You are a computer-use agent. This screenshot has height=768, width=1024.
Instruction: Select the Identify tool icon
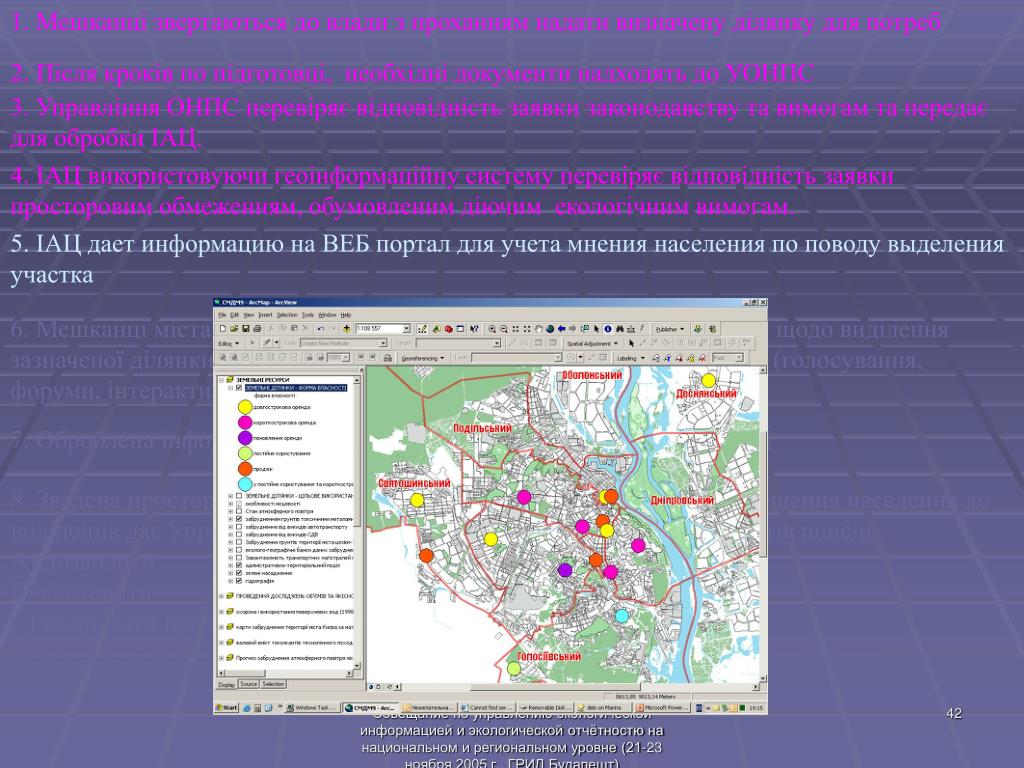[x=607, y=328]
